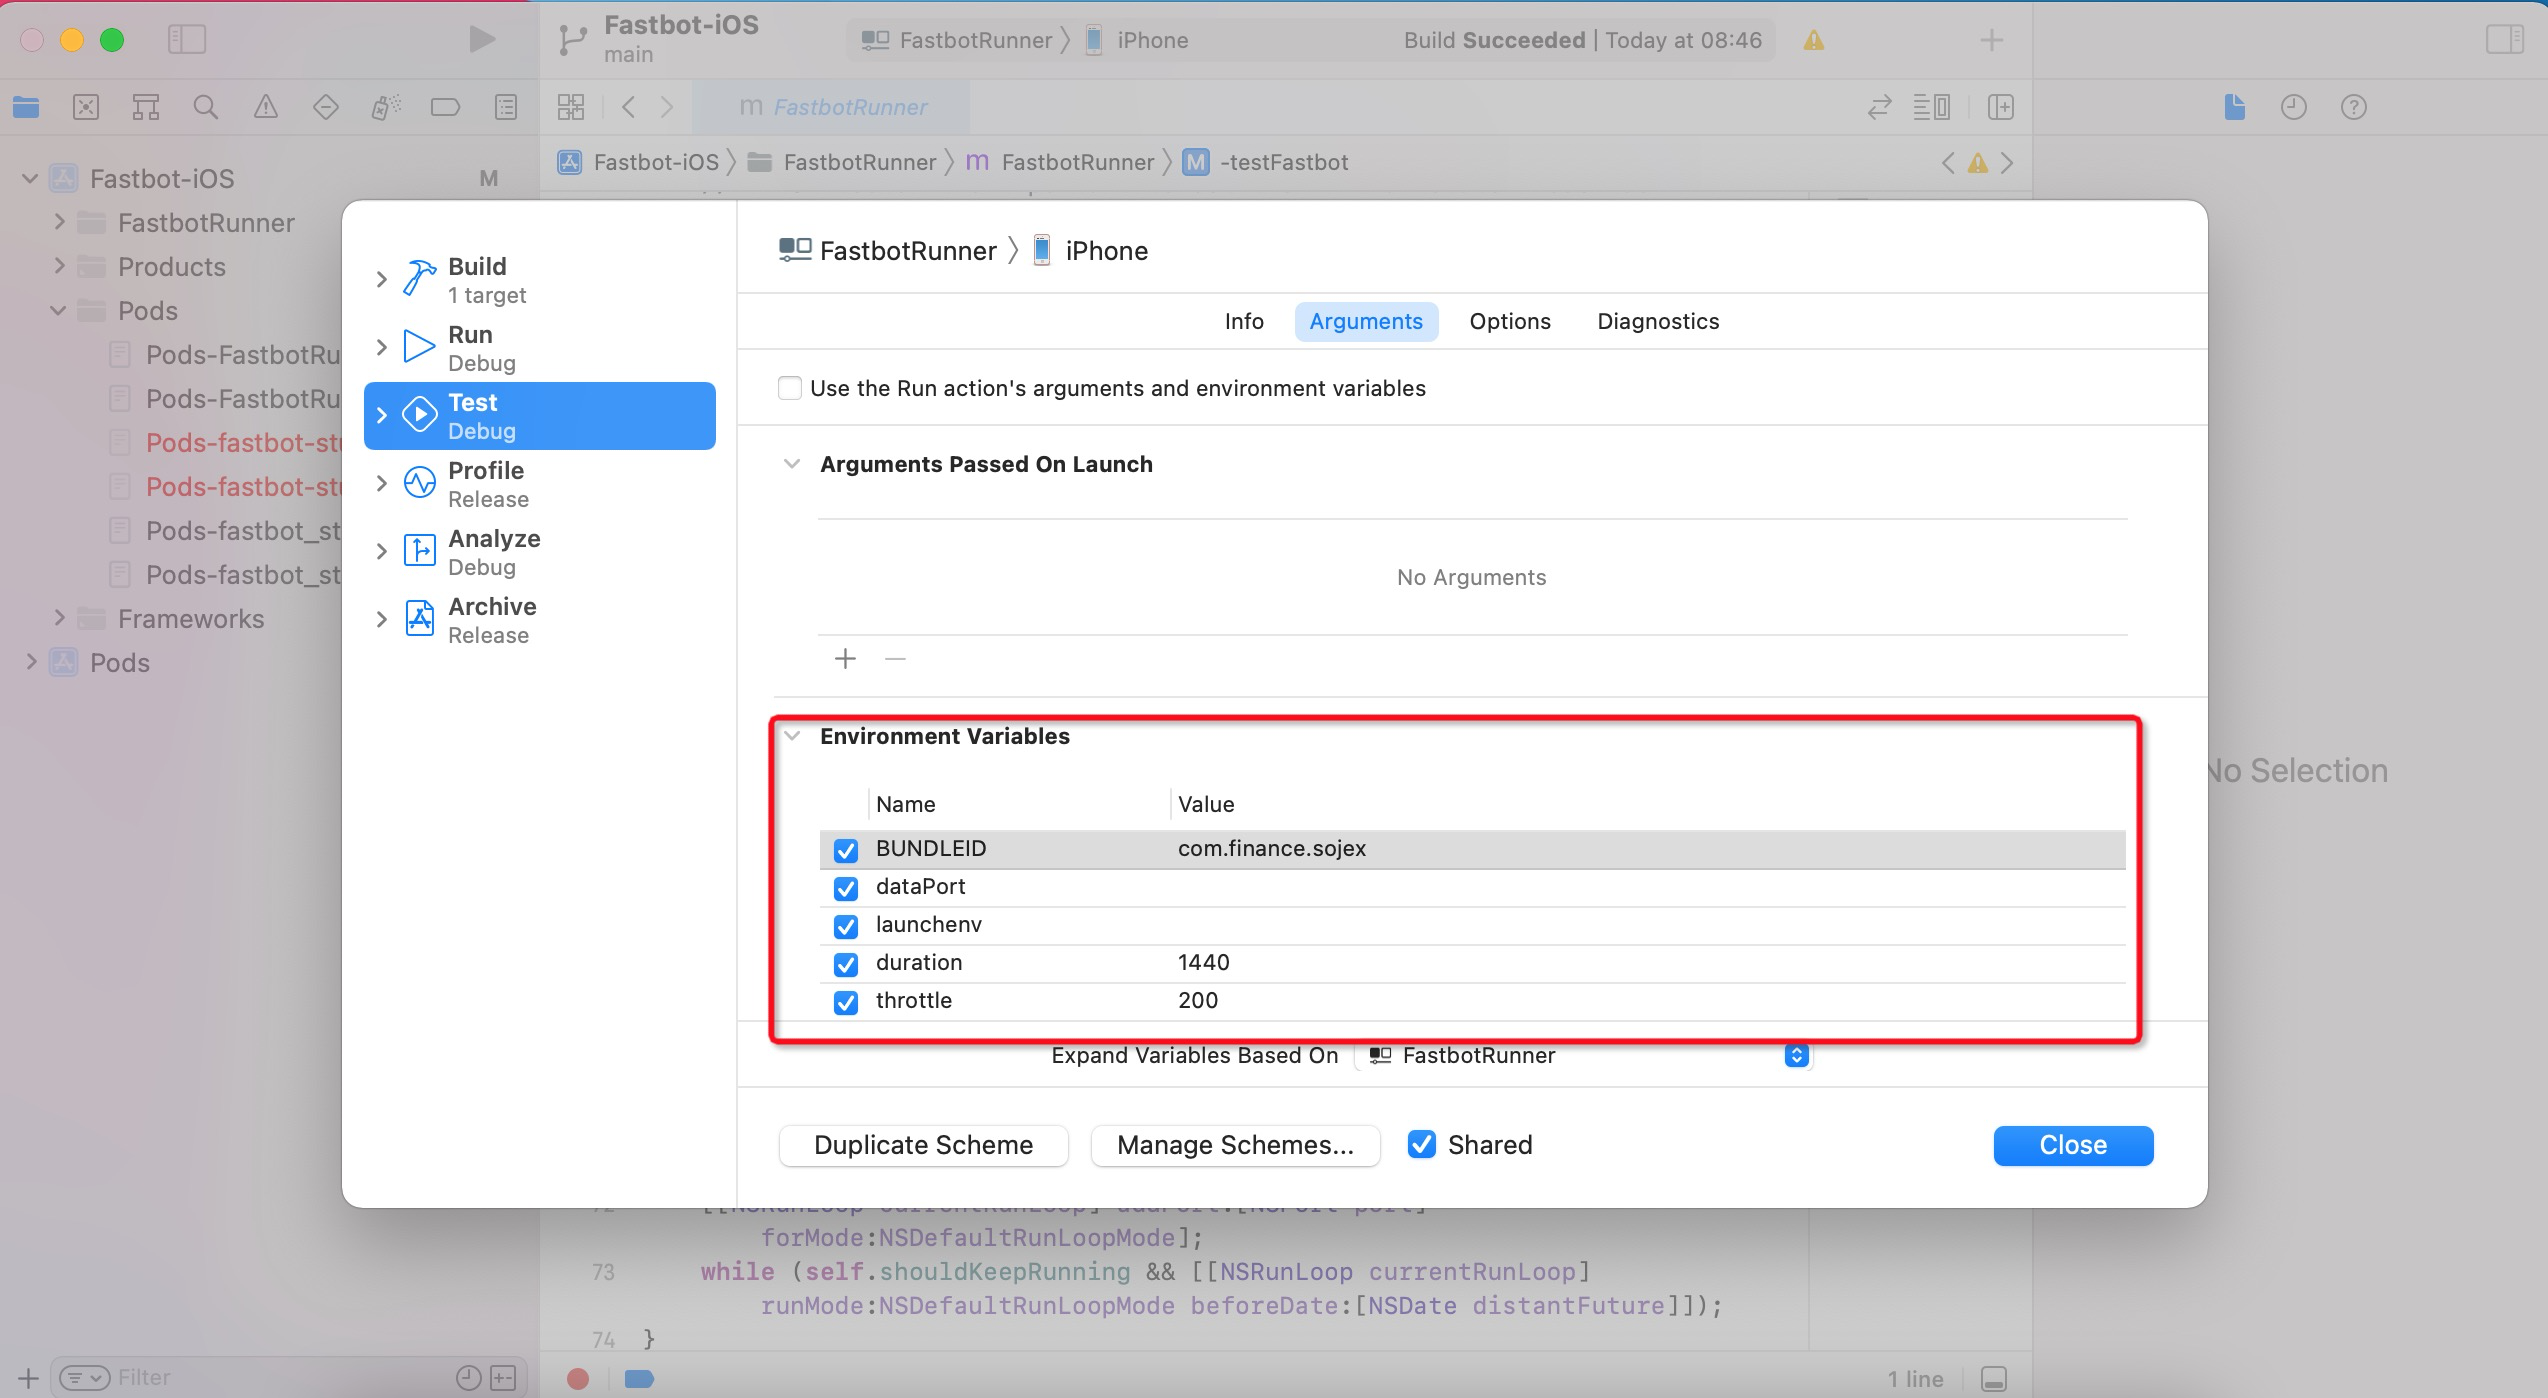Uncheck the Shared scheme checkbox

click(1421, 1144)
